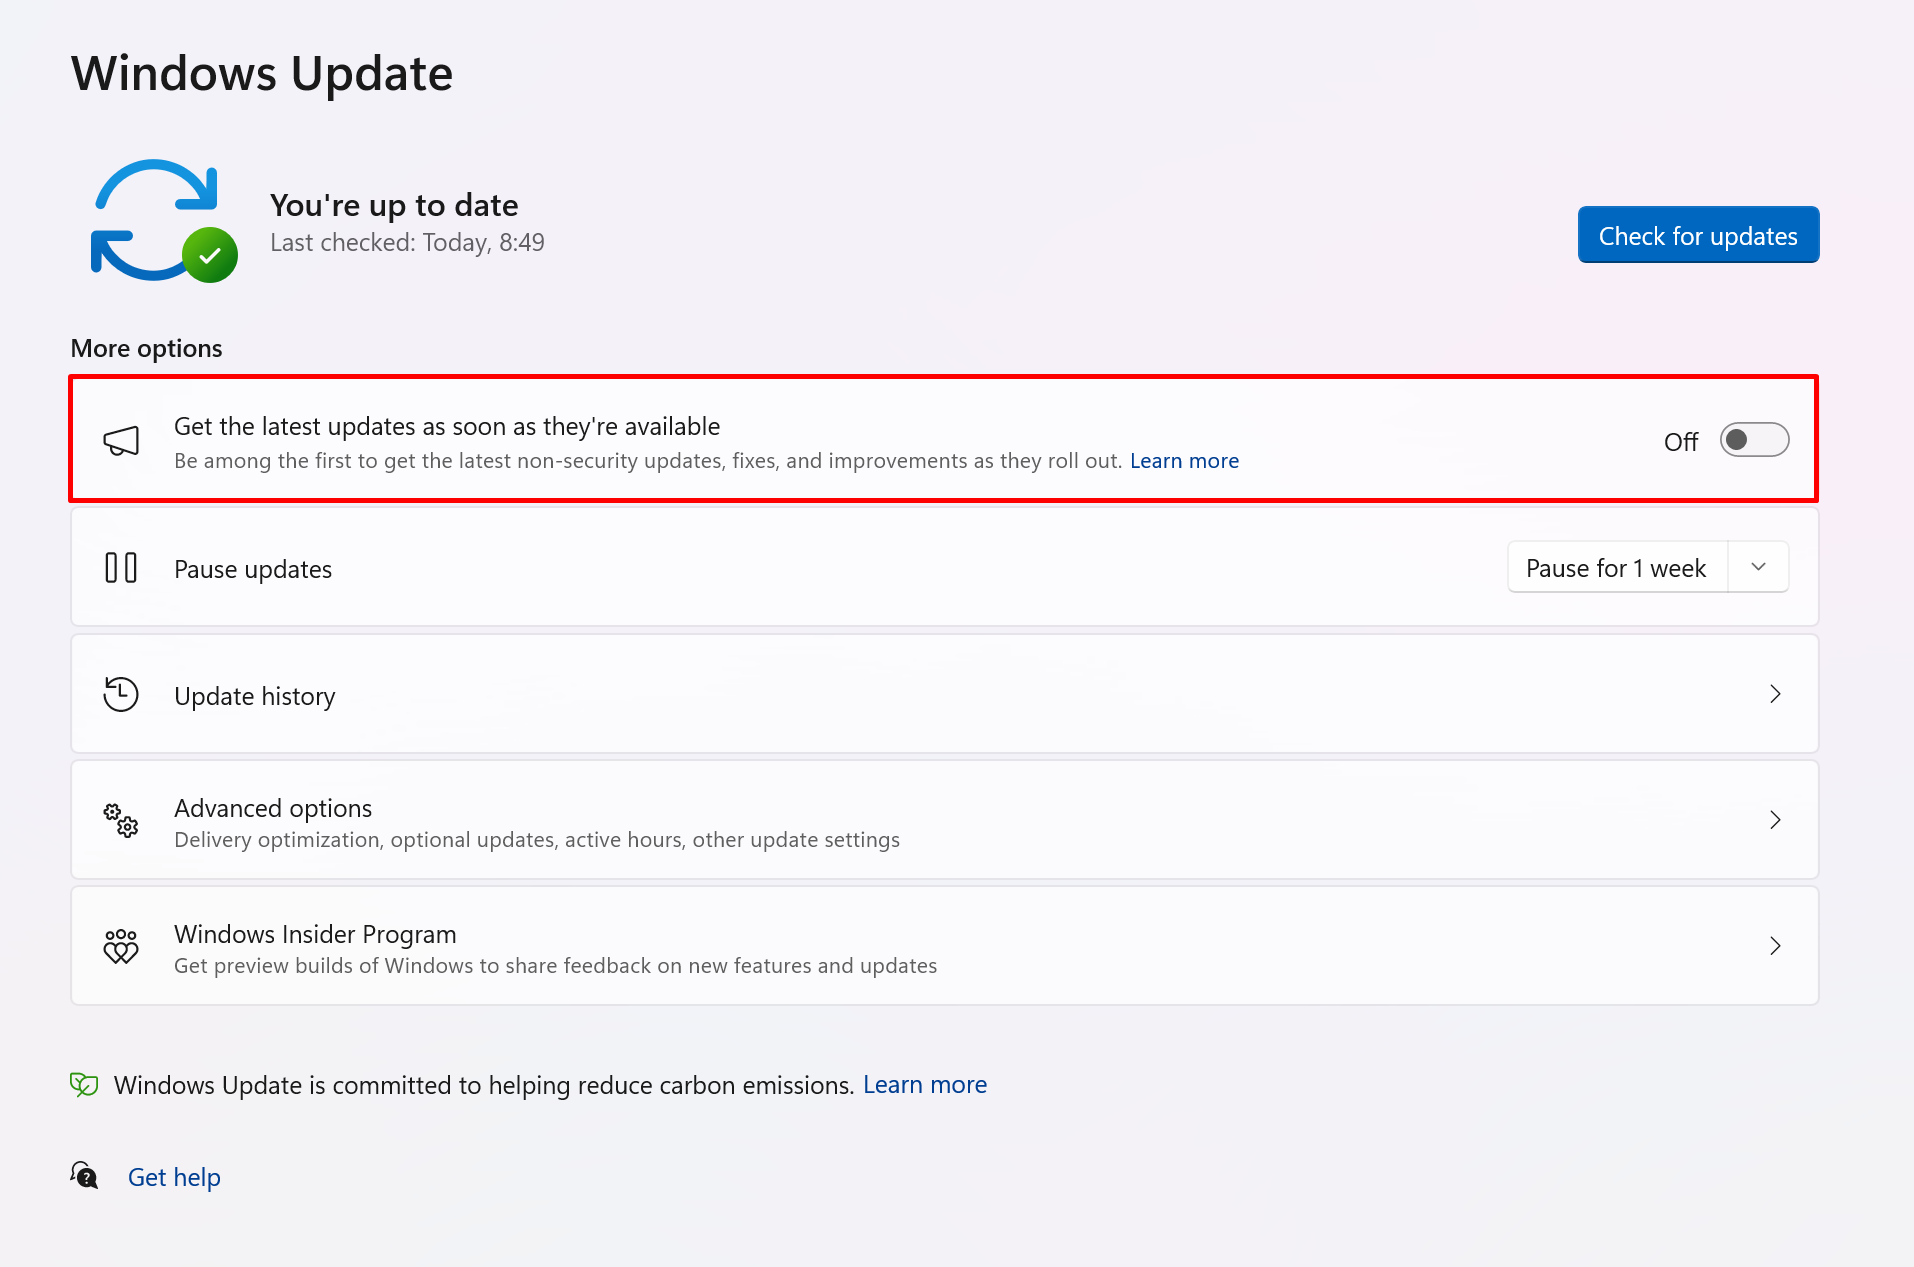1914x1267 pixels.
Task: Click the clock history icon
Action: (121, 694)
